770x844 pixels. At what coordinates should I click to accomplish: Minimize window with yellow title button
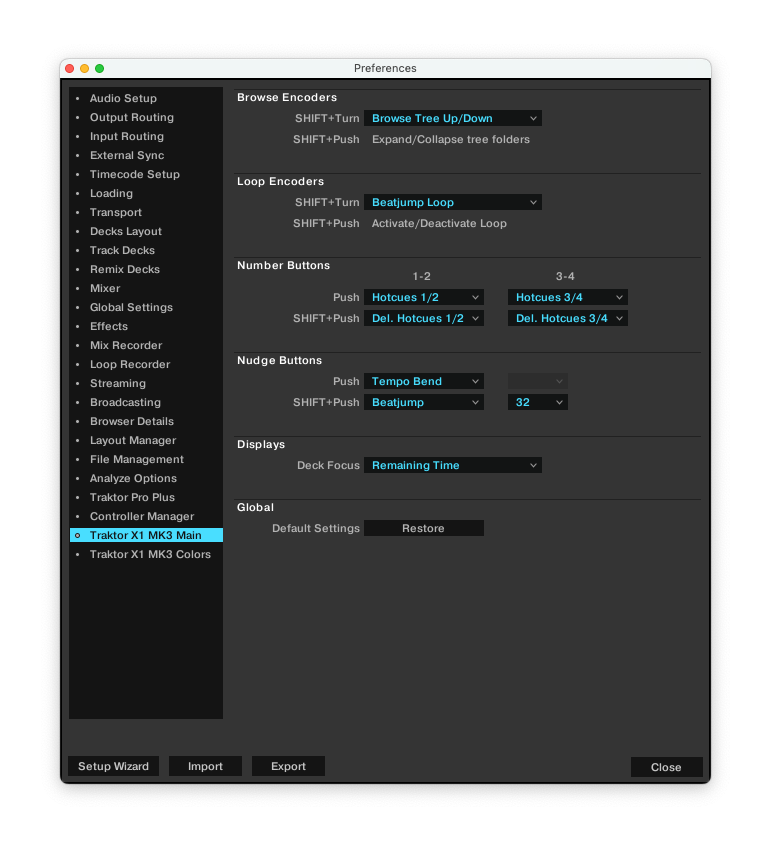pos(84,68)
